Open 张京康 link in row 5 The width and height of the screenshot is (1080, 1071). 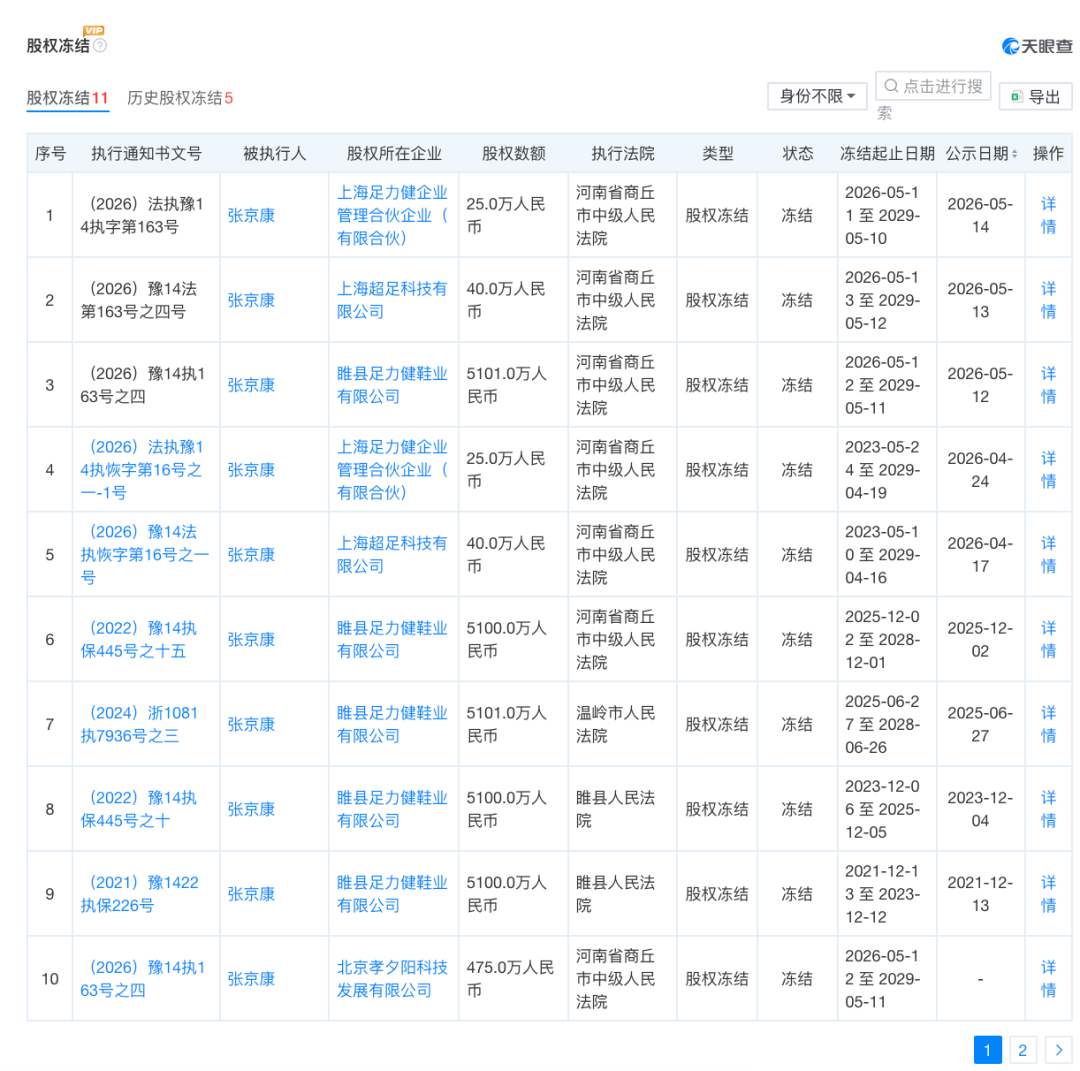pyautogui.click(x=251, y=554)
